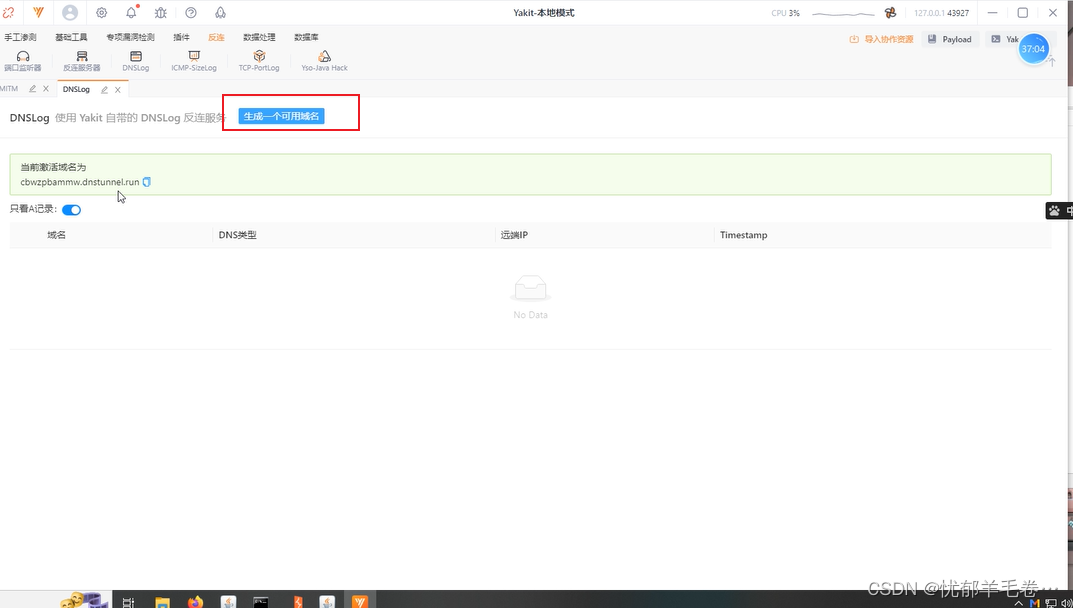The height and width of the screenshot is (608, 1073).
Task: Close the MITM tab
Action: click(x=46, y=89)
